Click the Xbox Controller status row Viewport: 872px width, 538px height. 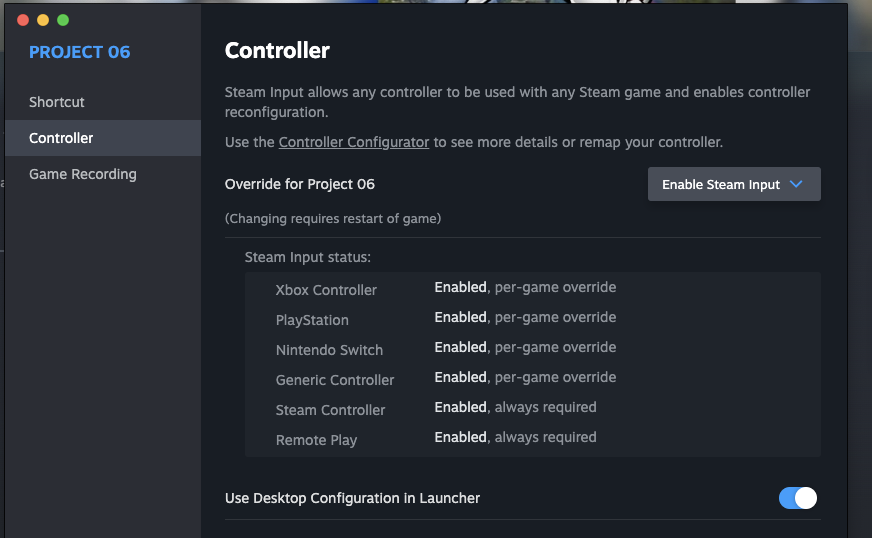point(326,290)
